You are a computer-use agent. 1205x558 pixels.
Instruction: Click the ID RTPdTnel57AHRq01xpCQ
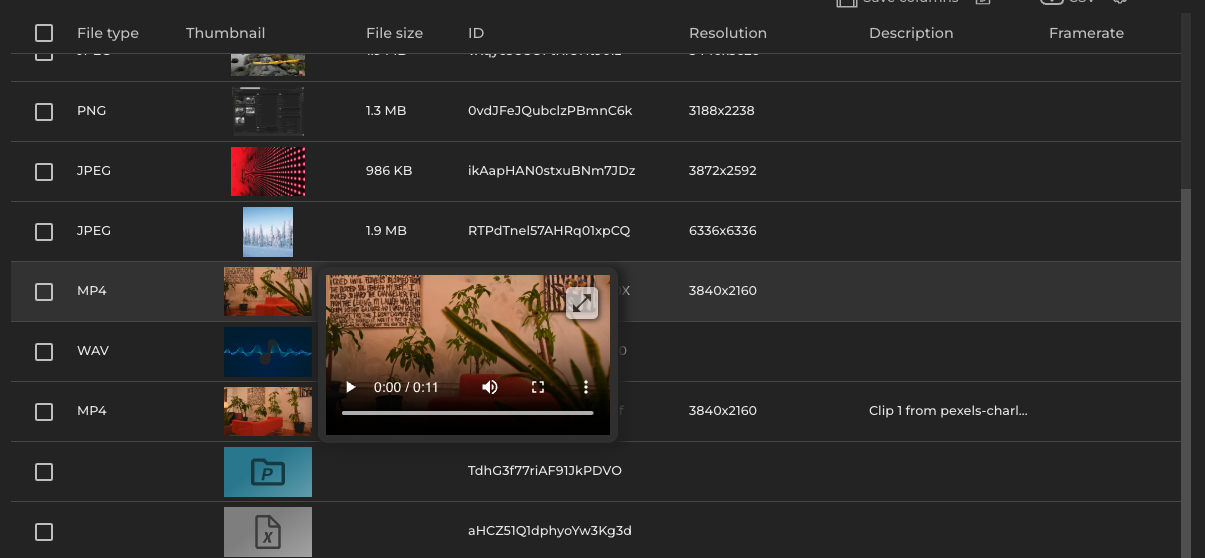click(x=549, y=231)
